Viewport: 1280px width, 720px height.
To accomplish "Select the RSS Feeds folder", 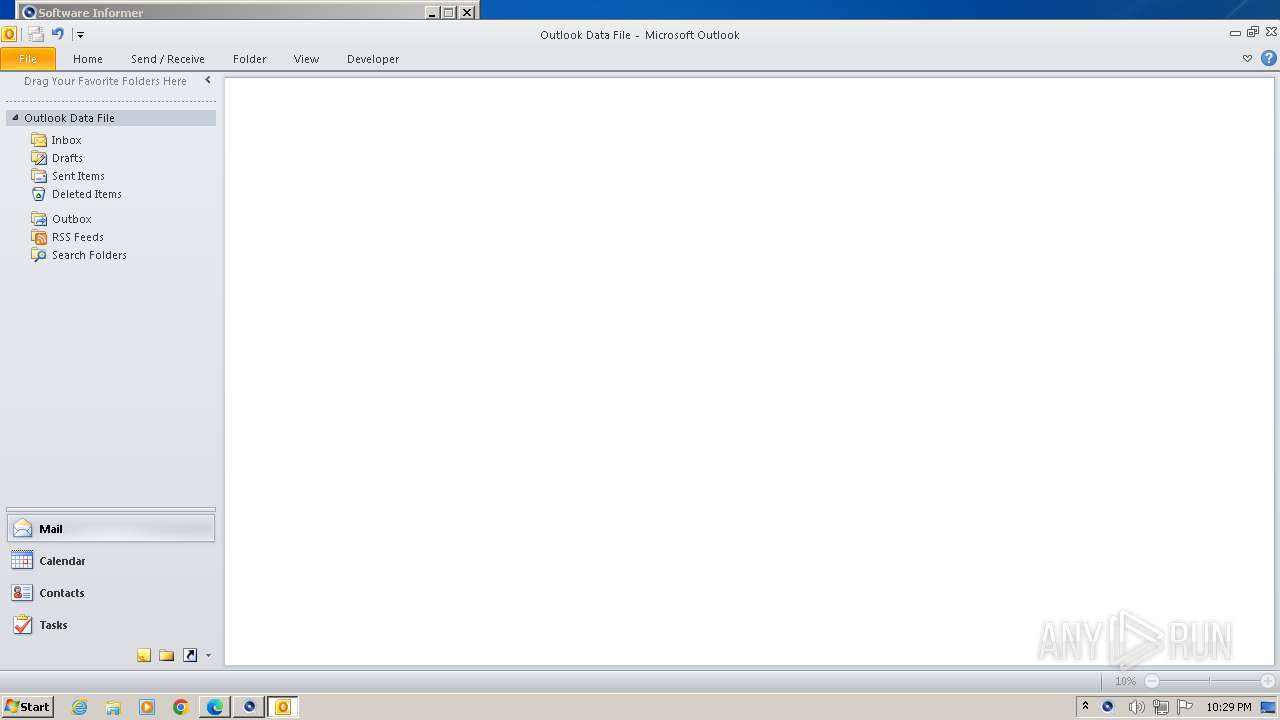I will click(78, 237).
